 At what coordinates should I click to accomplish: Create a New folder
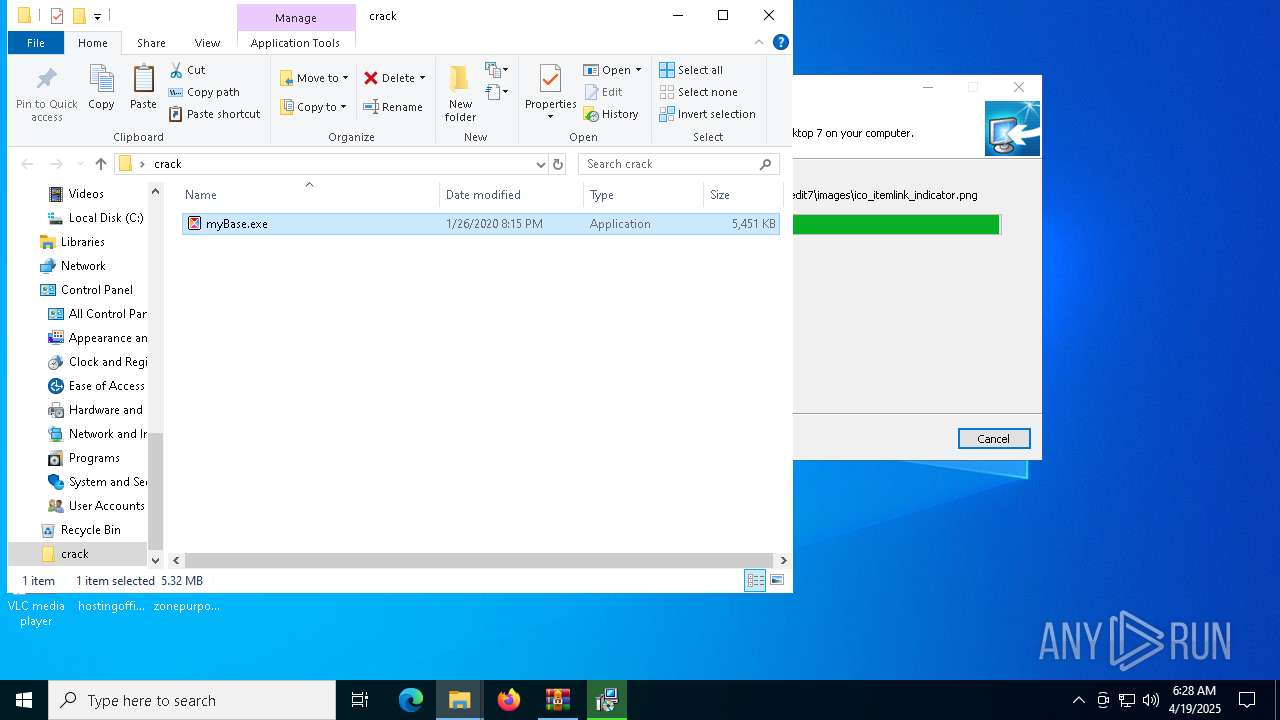[x=460, y=94]
